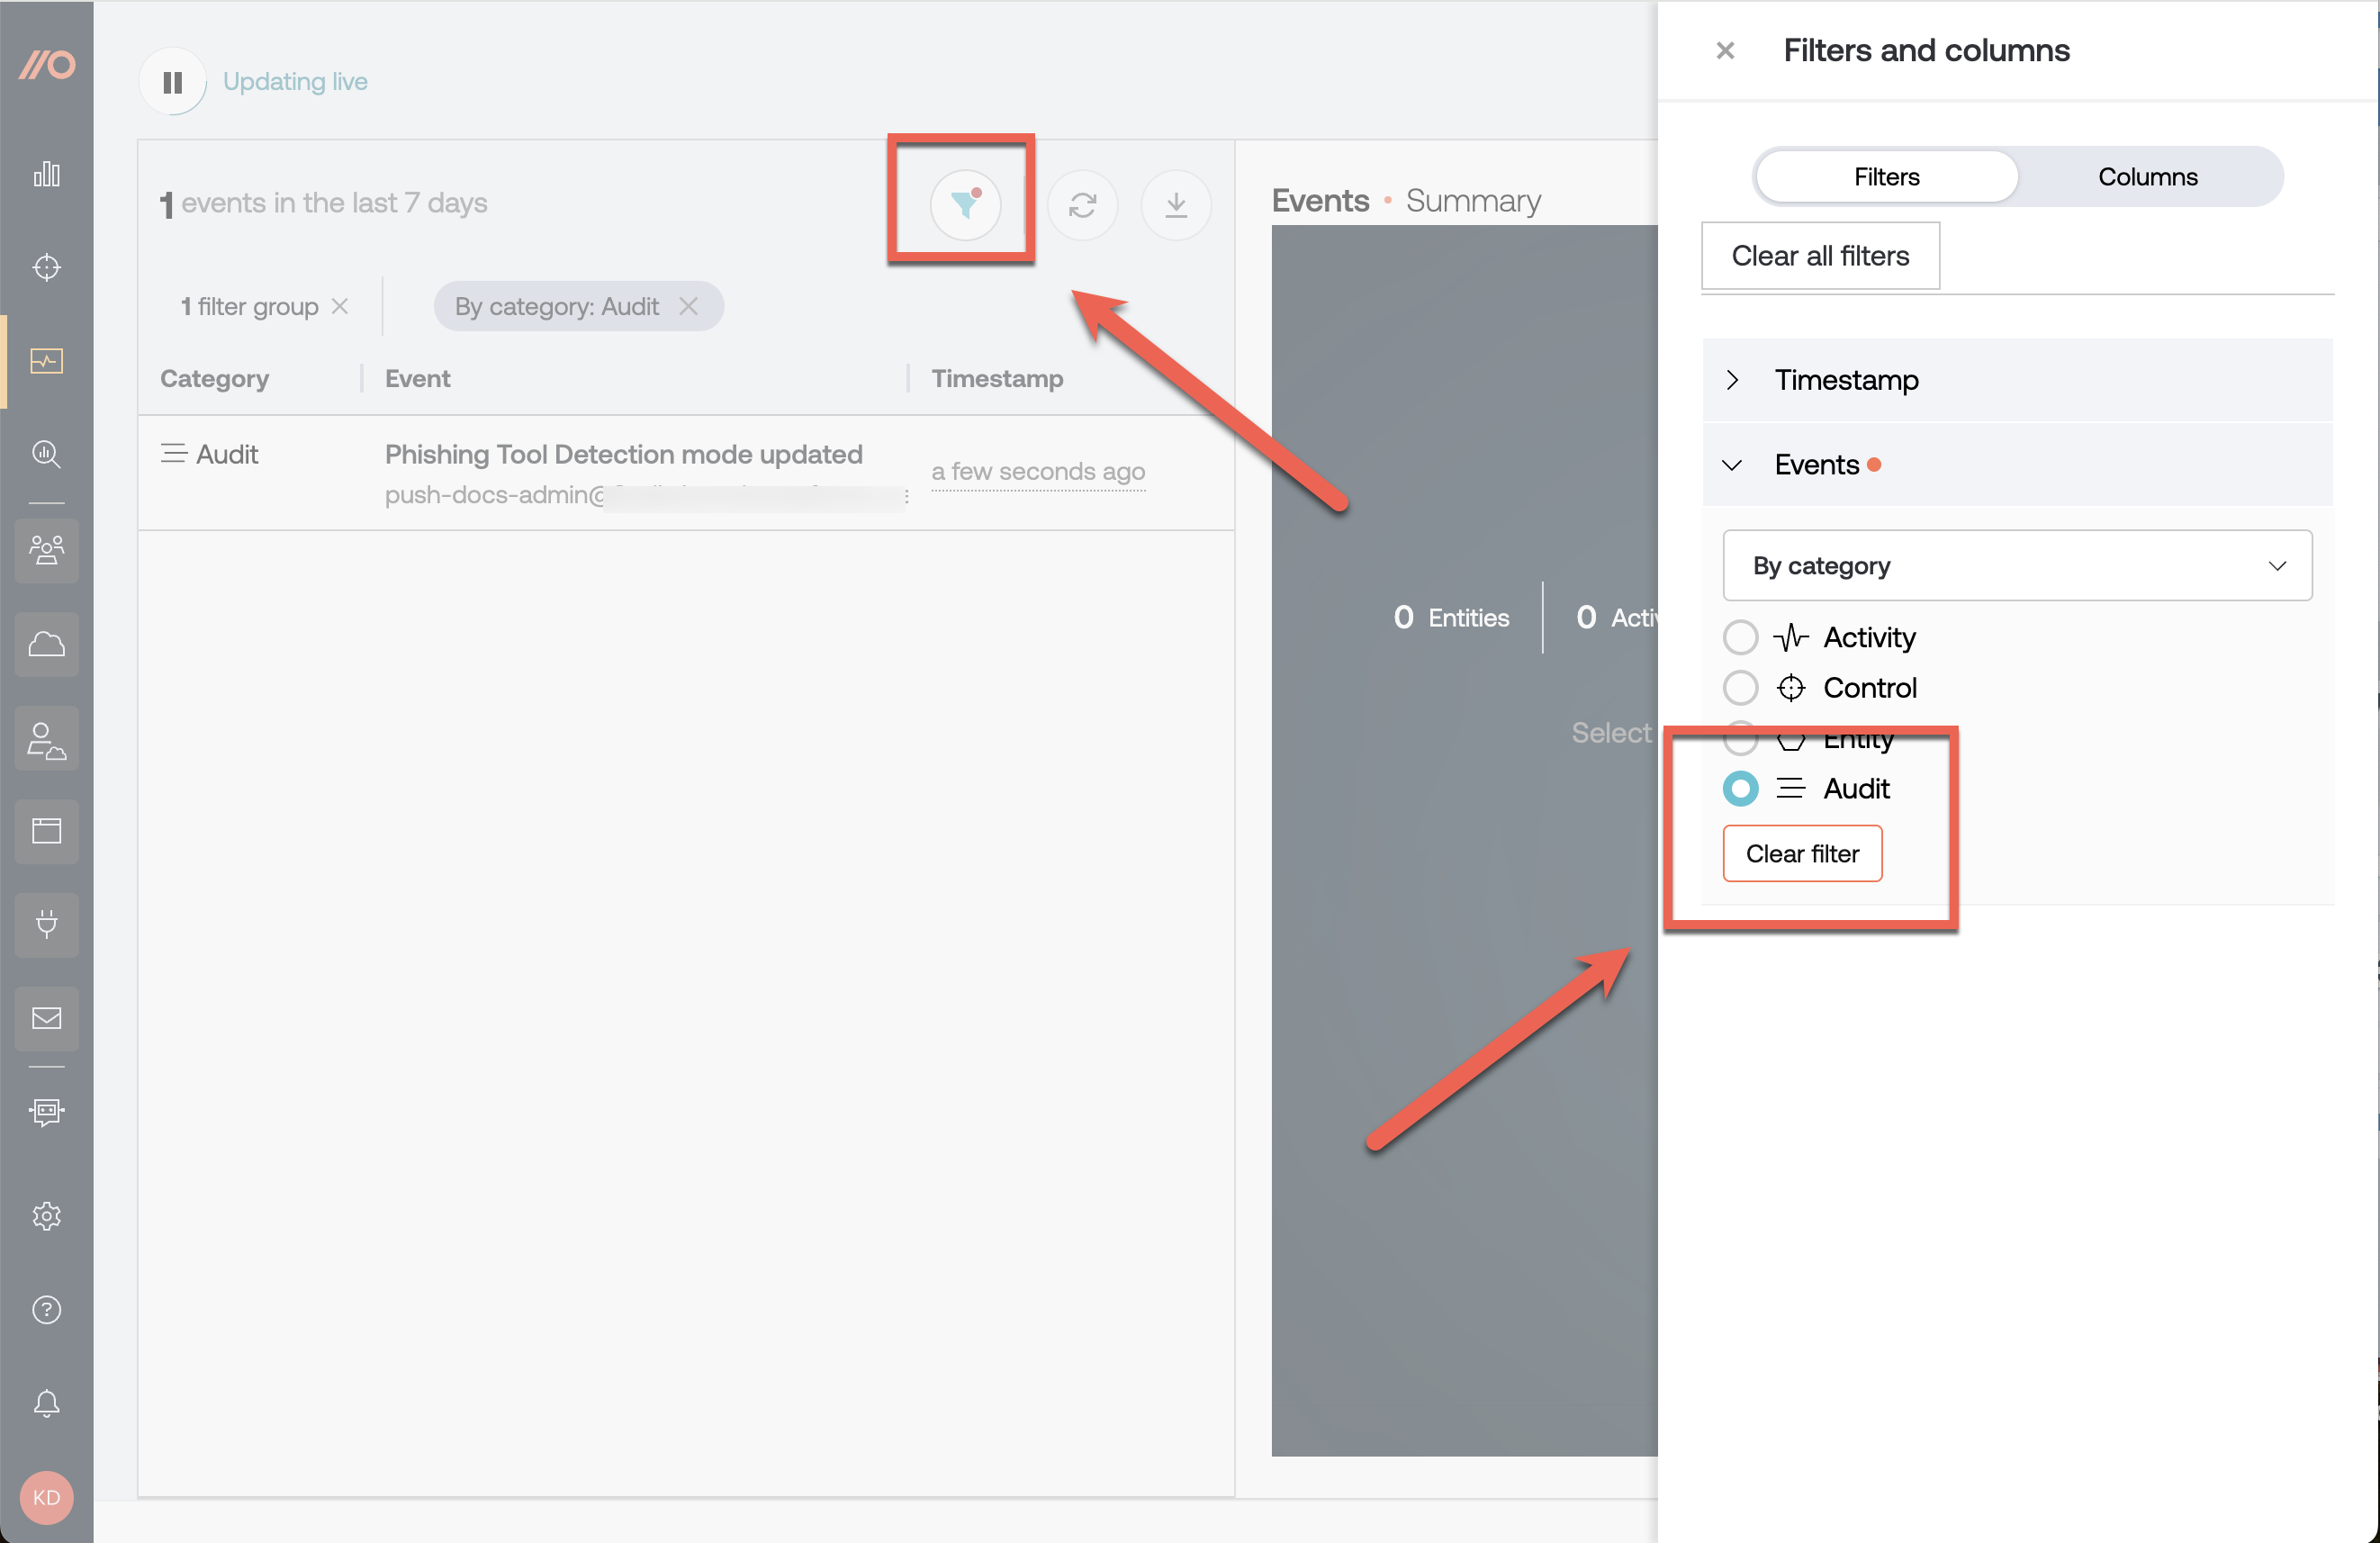Click the Clear all filters button
This screenshot has height=1543, width=2380.
tap(1821, 255)
